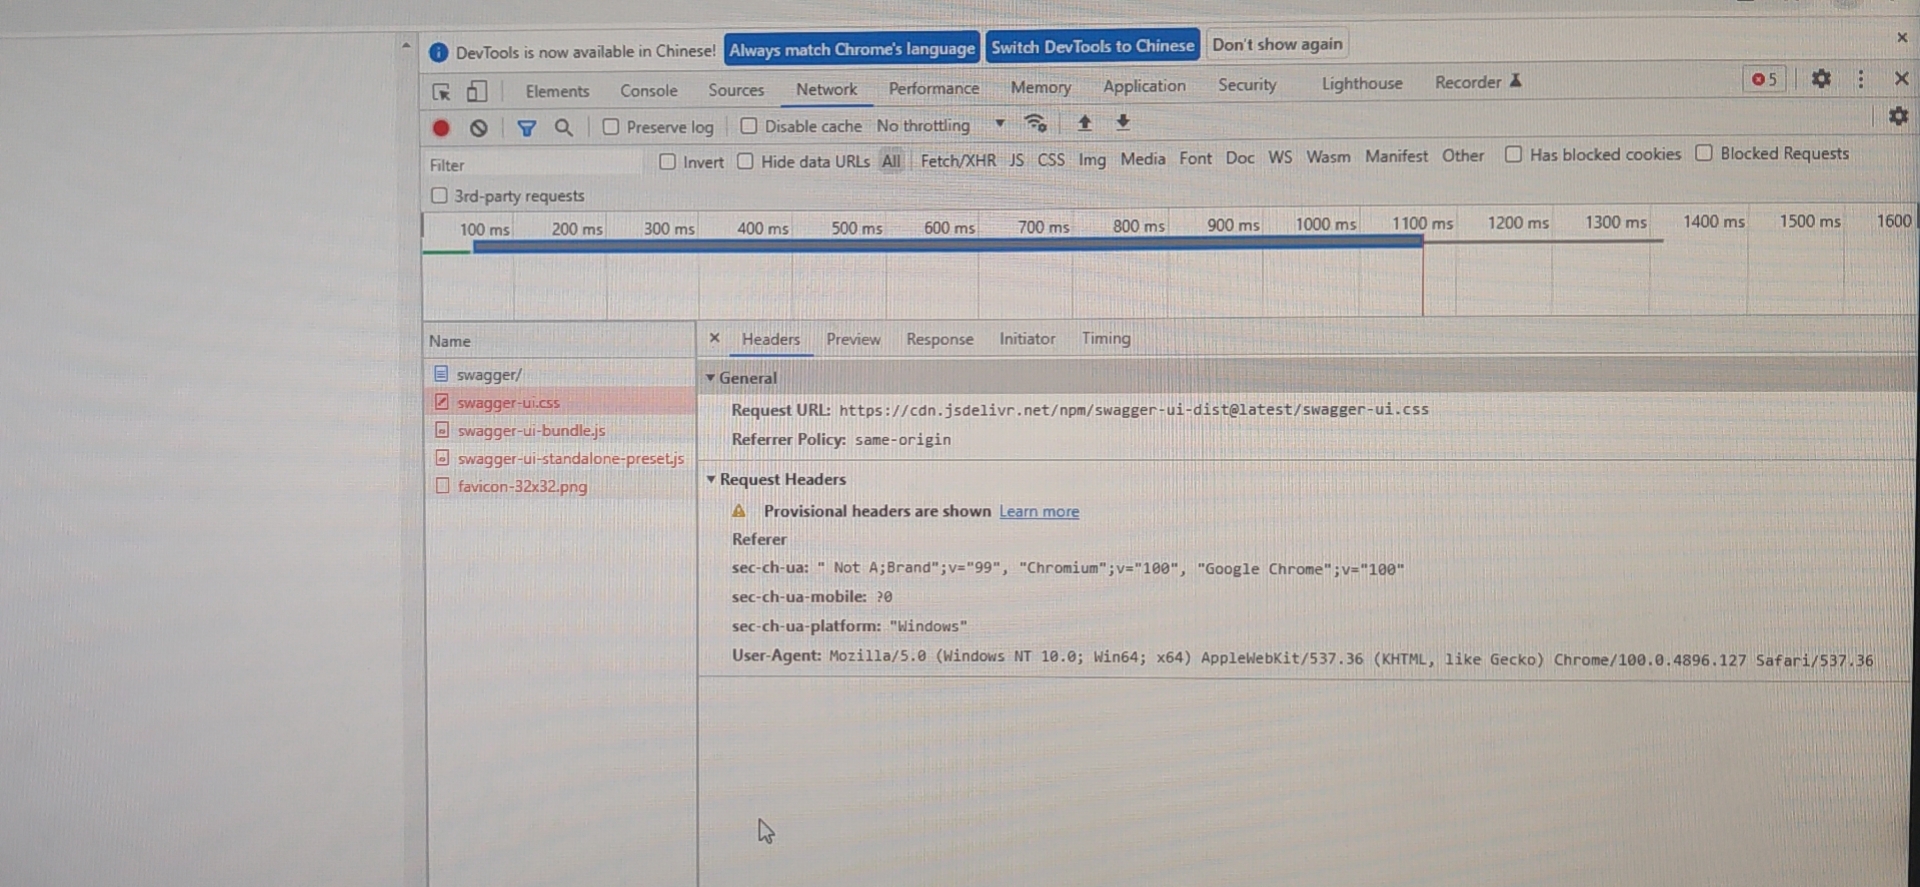Open the Sources panel tab
The width and height of the screenshot is (1920, 887).
pyautogui.click(x=736, y=90)
